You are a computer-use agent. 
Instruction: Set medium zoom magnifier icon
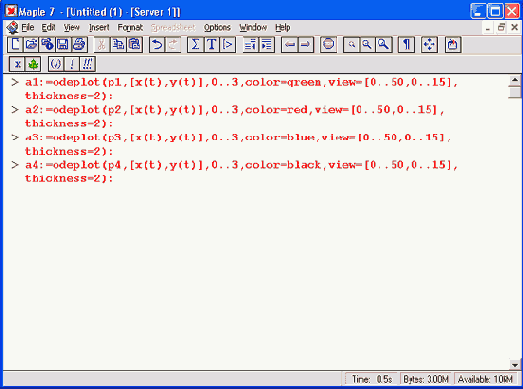click(367, 44)
